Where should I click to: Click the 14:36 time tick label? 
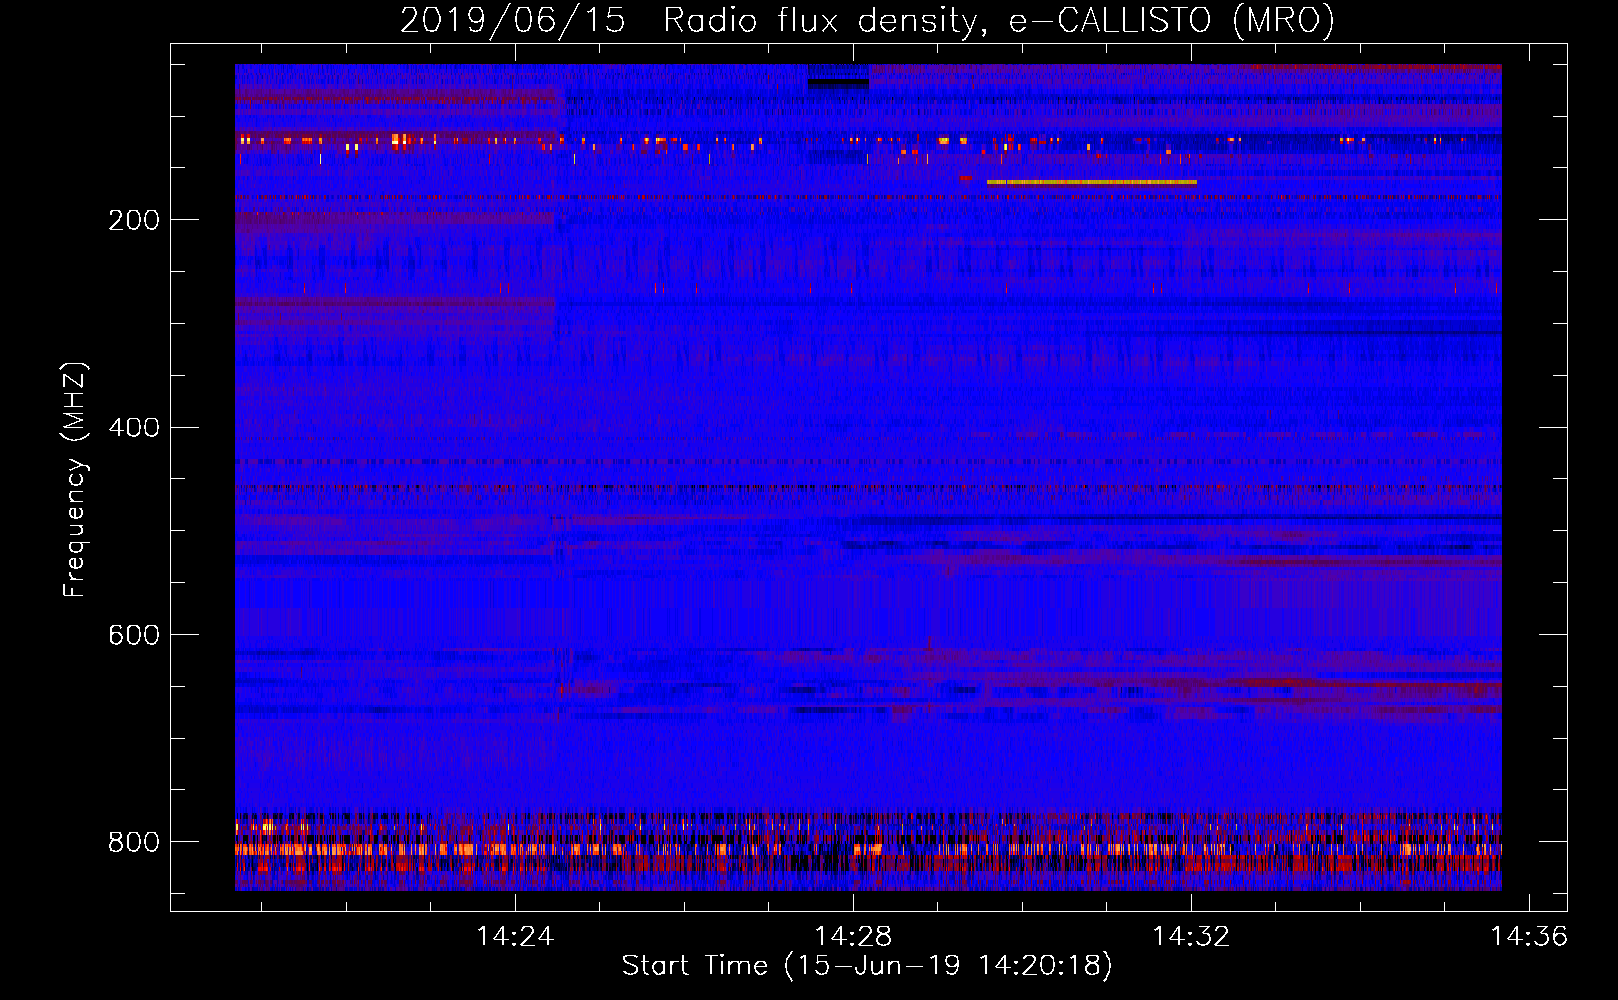1529,936
